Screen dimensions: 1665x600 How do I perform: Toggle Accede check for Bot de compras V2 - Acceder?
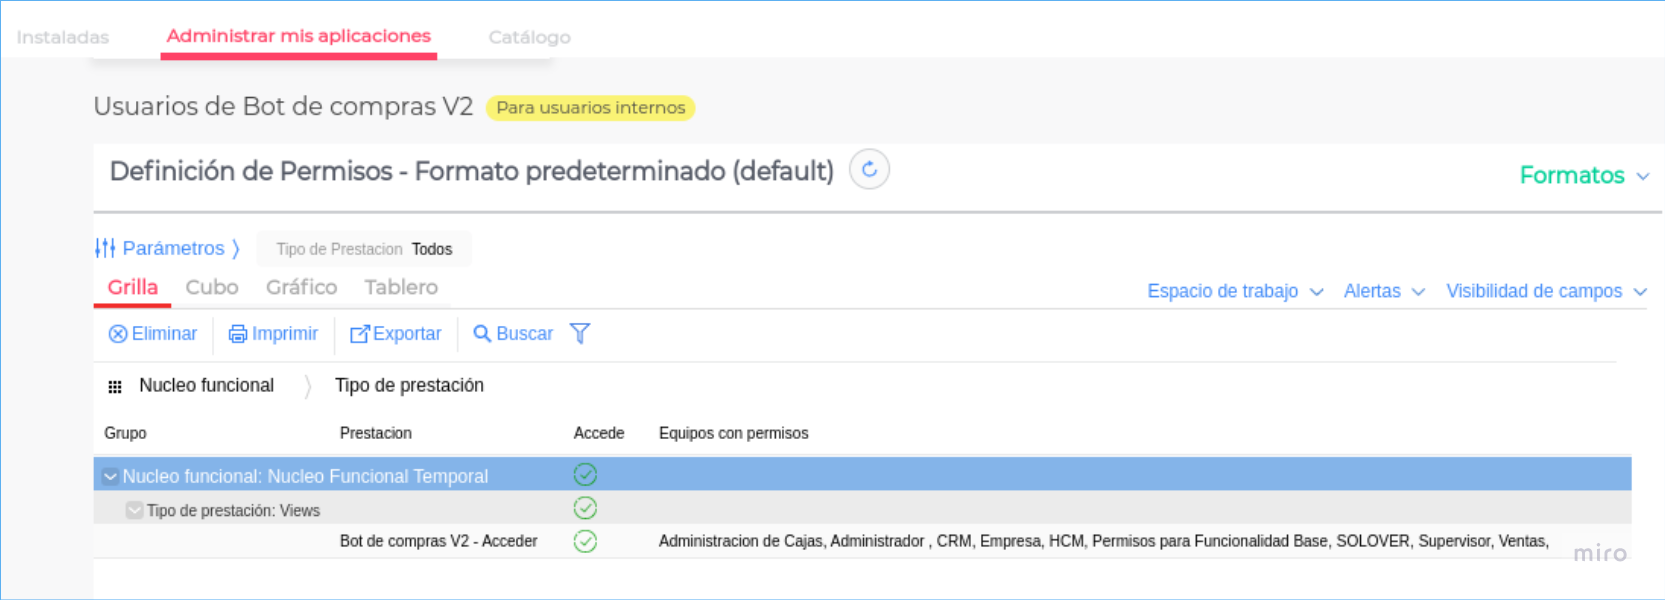[x=585, y=541]
